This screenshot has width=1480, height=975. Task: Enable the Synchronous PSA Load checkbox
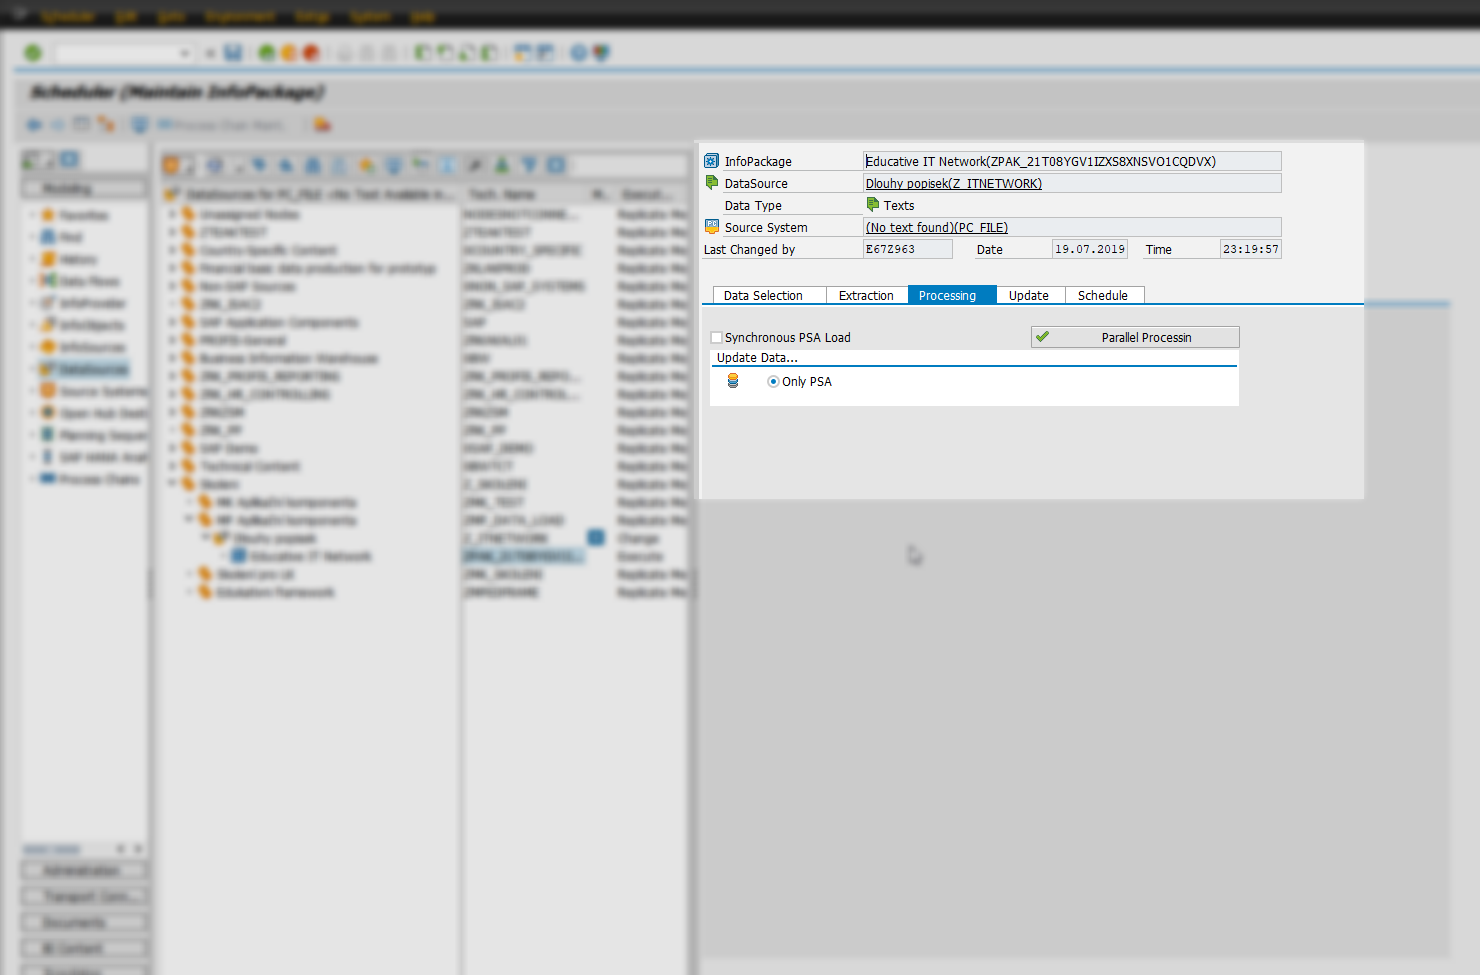(x=717, y=337)
